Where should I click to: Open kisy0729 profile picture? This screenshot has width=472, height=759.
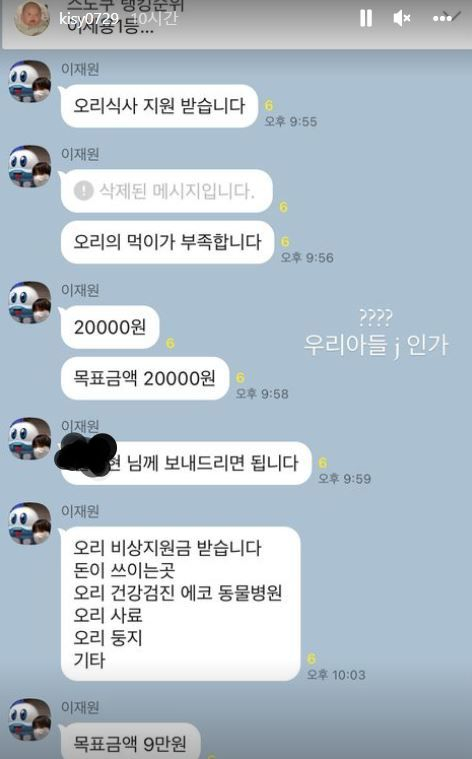[32, 18]
